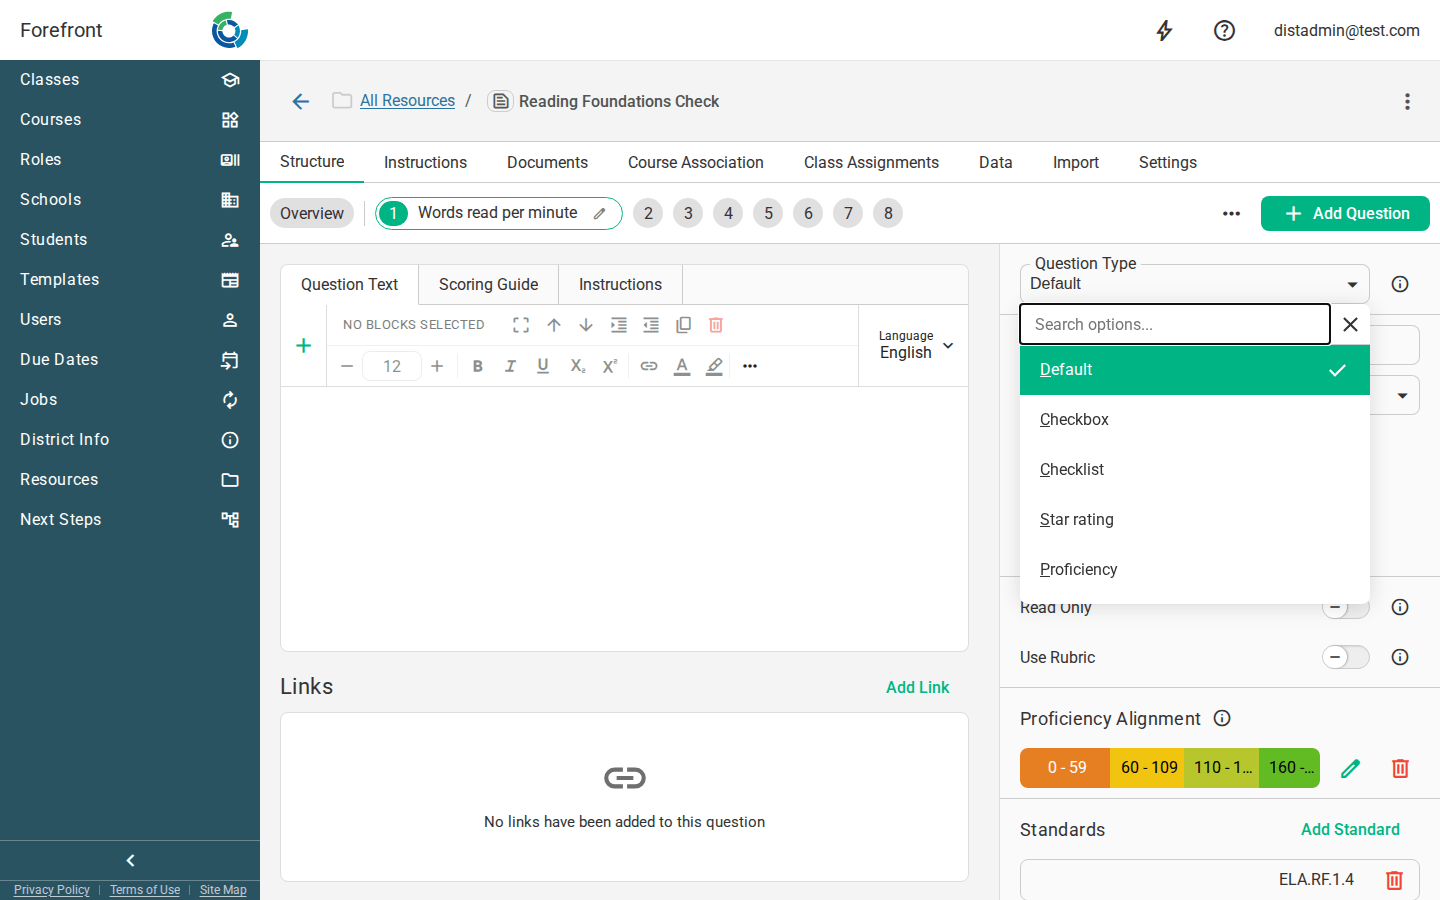The height and width of the screenshot is (900, 1440).
Task: Open the horizontal ellipsis next to Add Question
Action: click(1231, 213)
